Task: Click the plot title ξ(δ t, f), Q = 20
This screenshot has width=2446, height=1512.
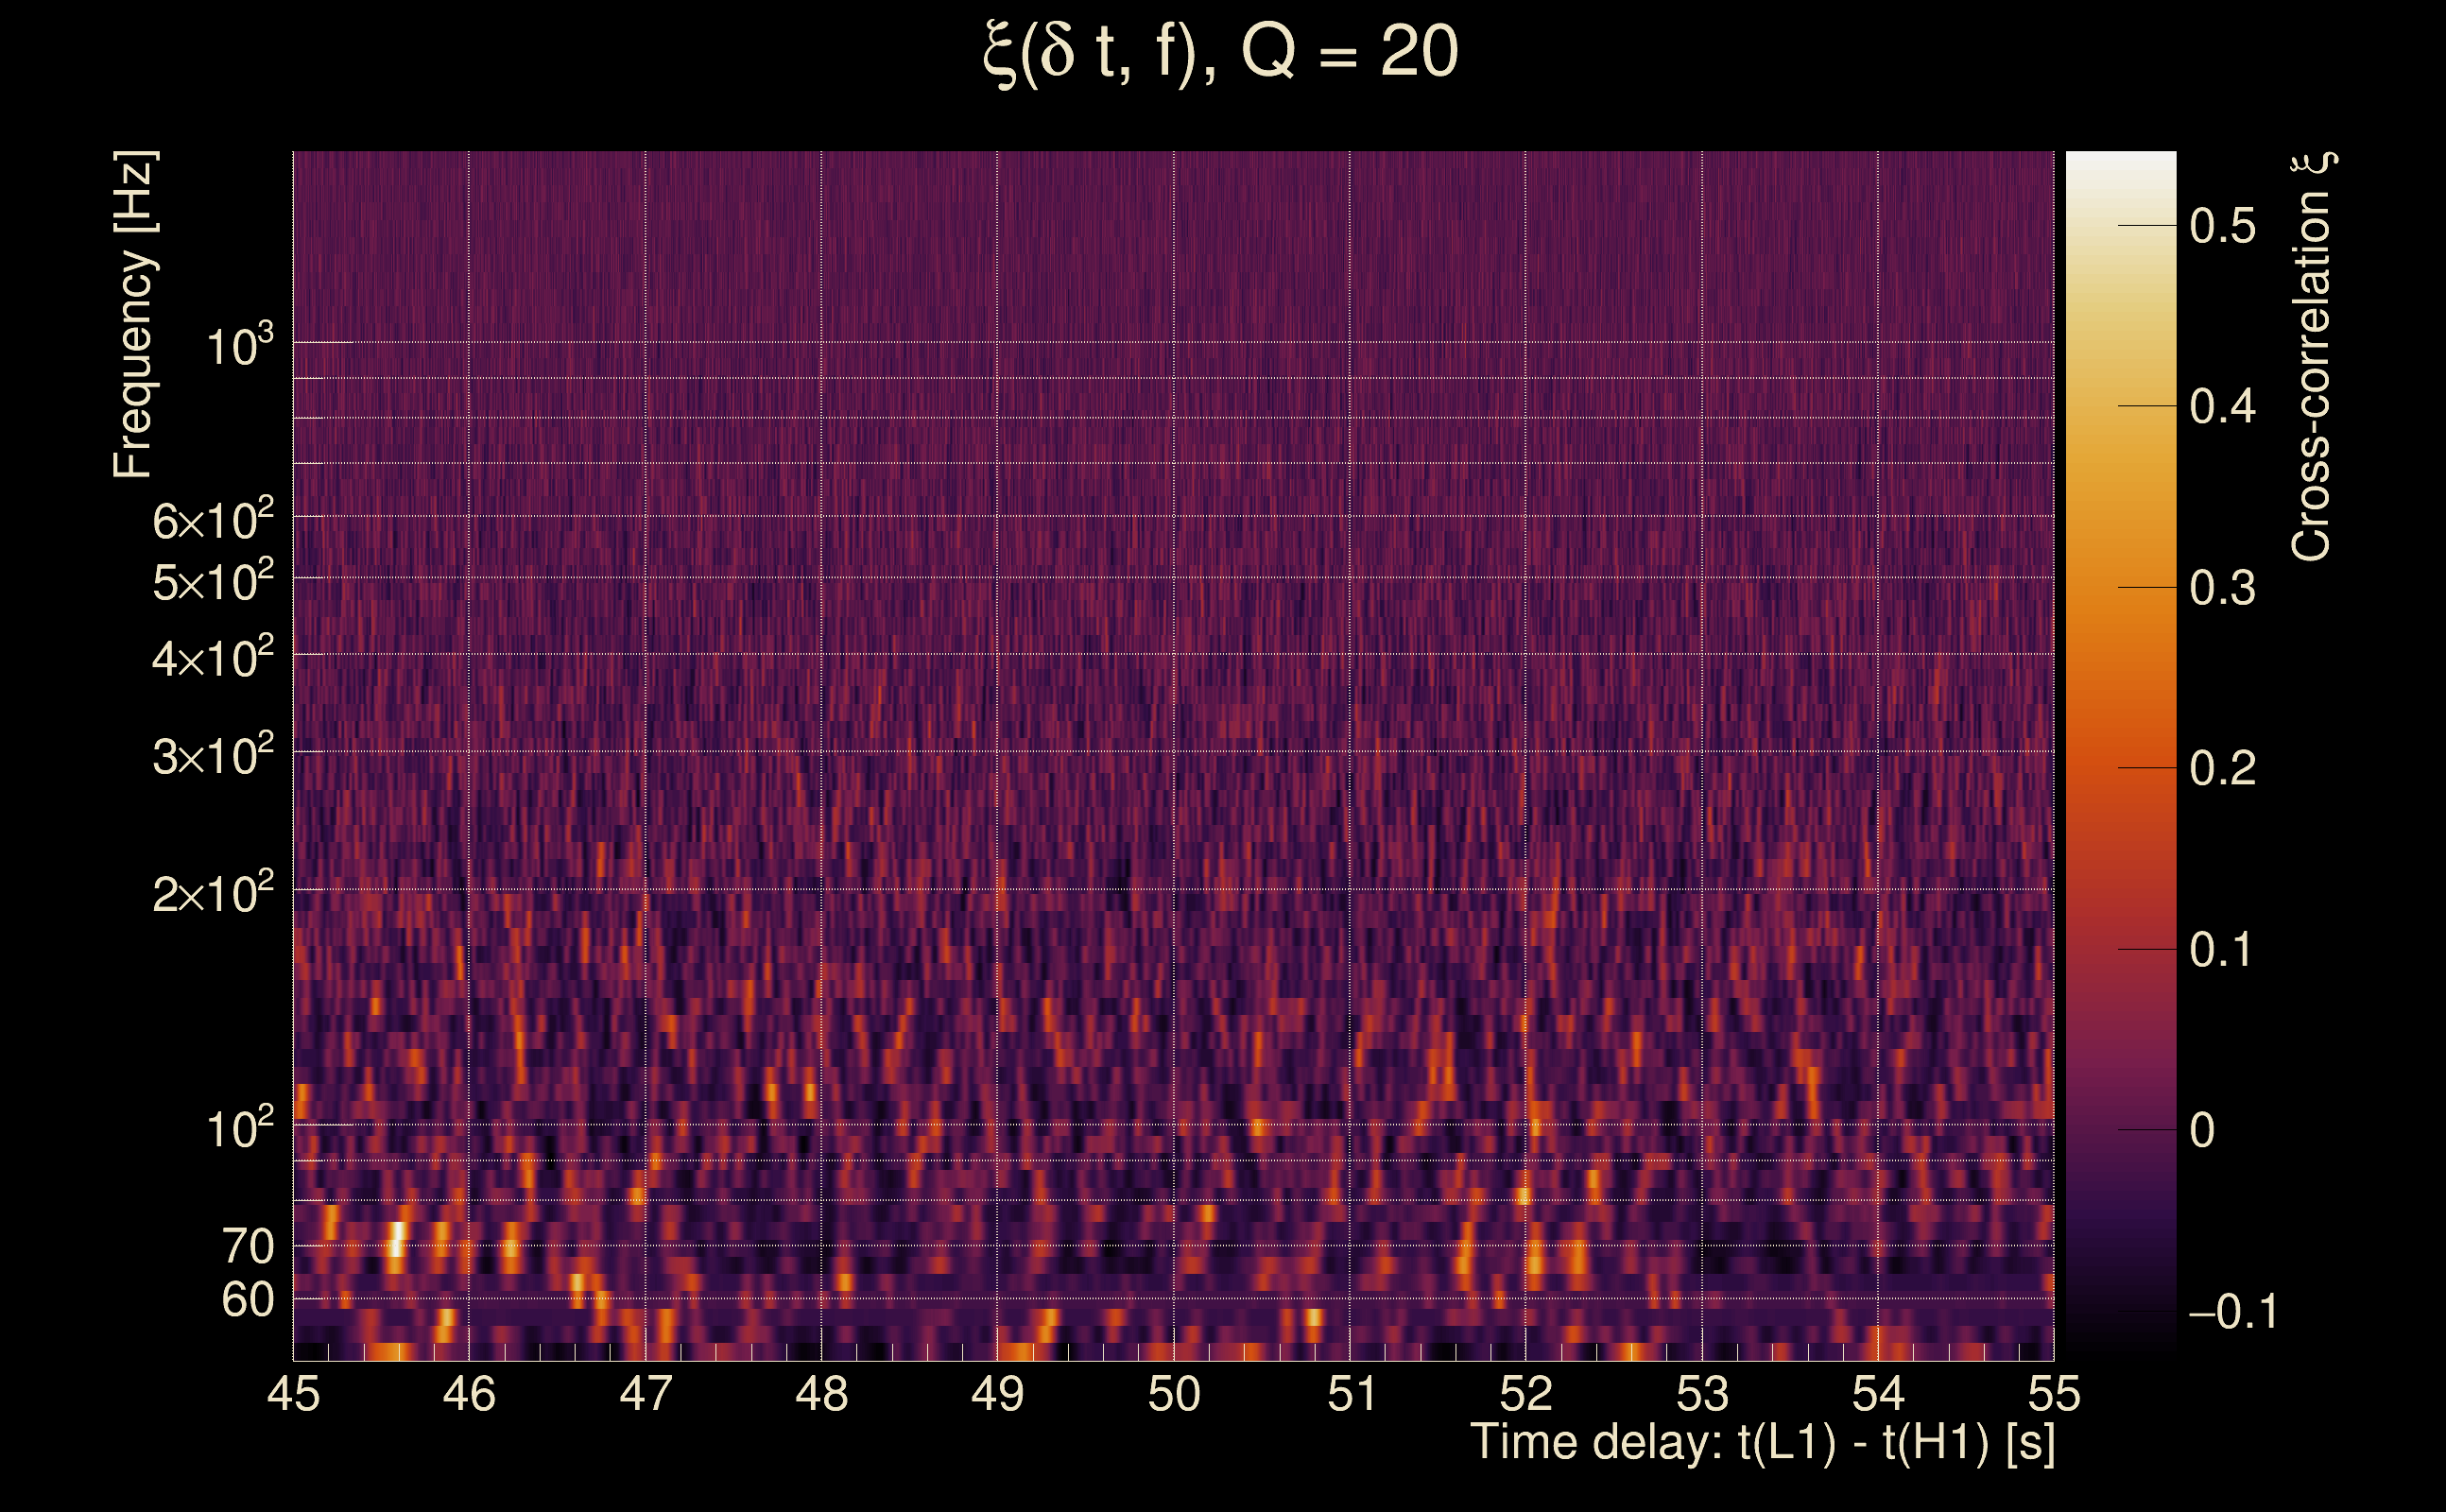Action: (1220, 52)
